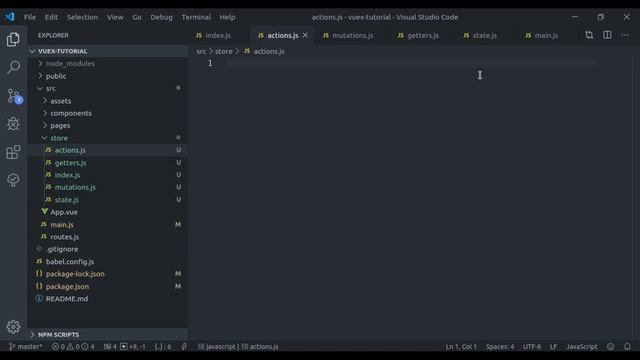Open the Help menu
Image resolution: width=640 pixels, height=360 pixels.
click(227, 17)
